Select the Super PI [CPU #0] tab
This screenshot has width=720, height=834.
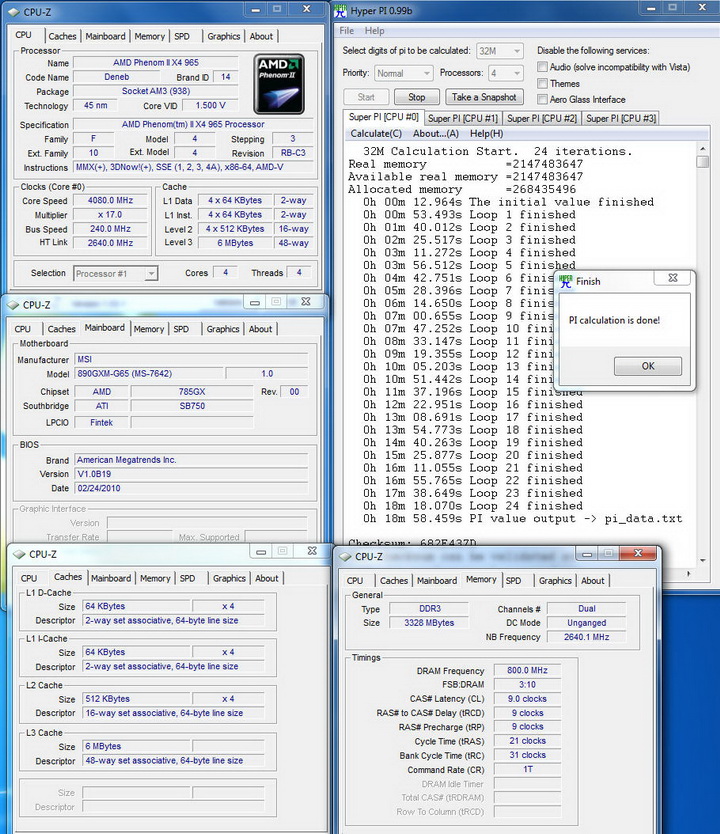[384, 117]
